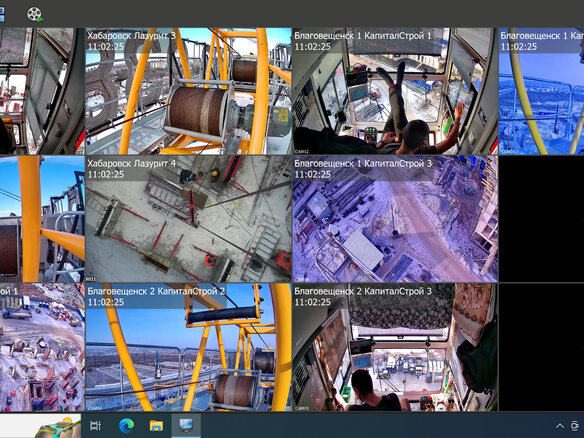Open the Хабаровск Лазурит 3 camera feed
584x438 pixels.
(x=188, y=91)
